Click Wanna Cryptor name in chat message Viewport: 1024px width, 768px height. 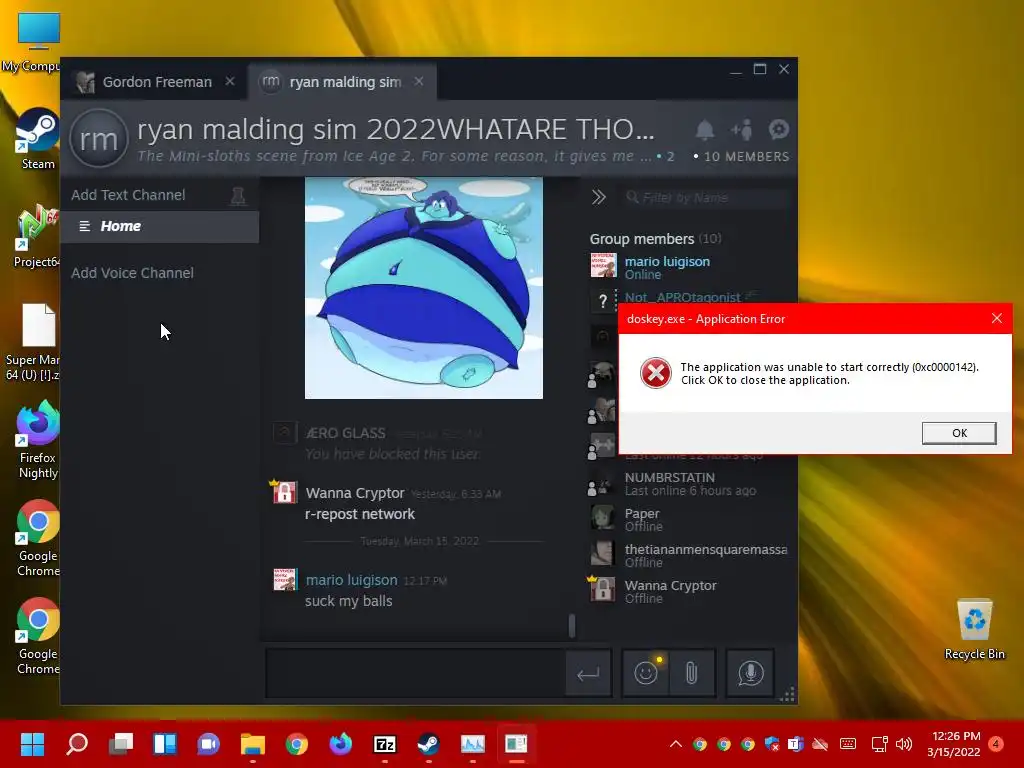click(x=355, y=493)
